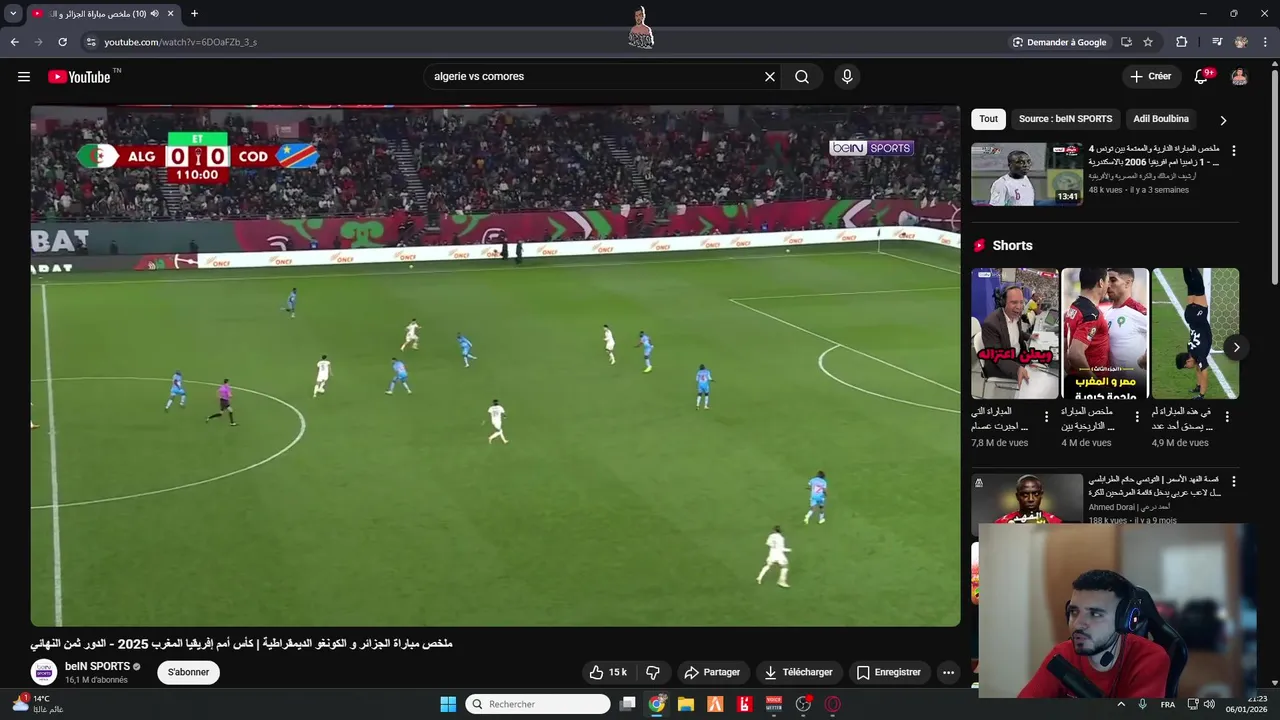Screen dimensions: 1280x720
Task: Click the taskbar Rechercher search box
Action: point(538,704)
